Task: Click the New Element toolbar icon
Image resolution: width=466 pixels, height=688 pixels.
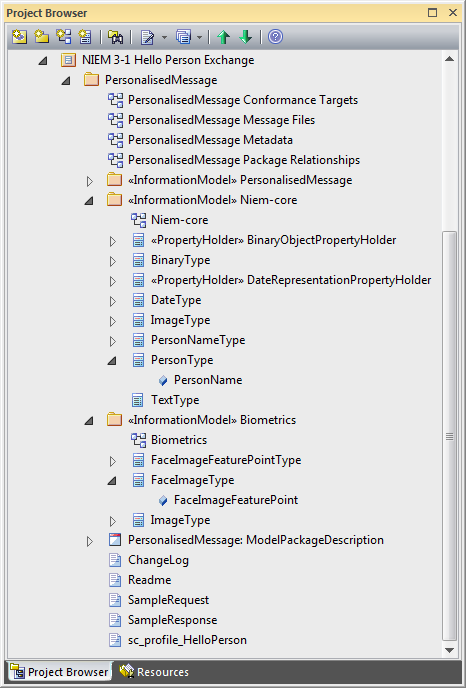Action: pyautogui.click(x=85, y=37)
